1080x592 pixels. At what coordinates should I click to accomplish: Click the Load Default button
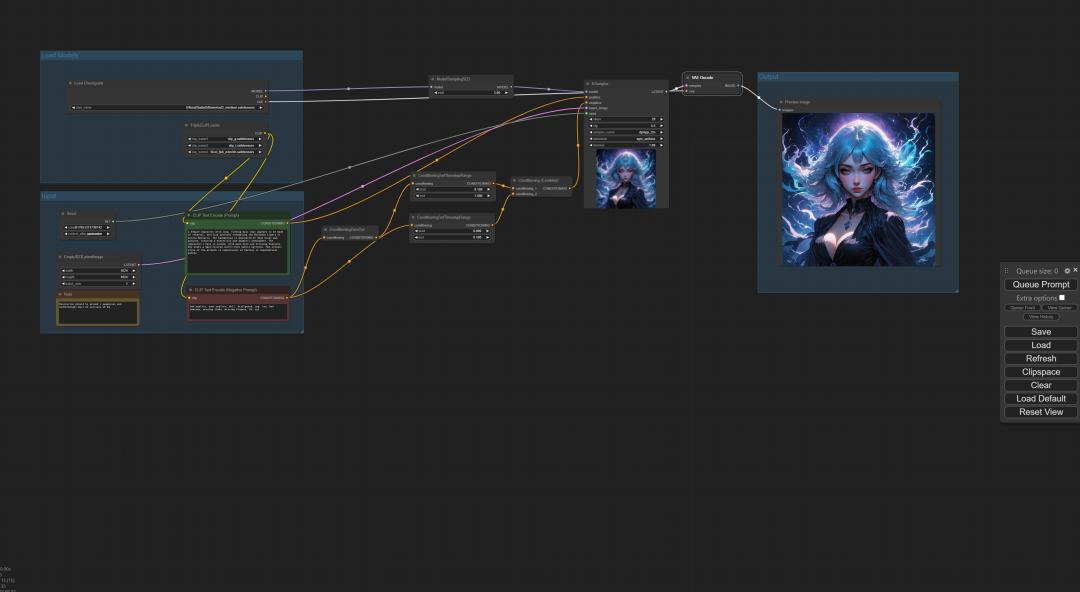(x=1040, y=398)
